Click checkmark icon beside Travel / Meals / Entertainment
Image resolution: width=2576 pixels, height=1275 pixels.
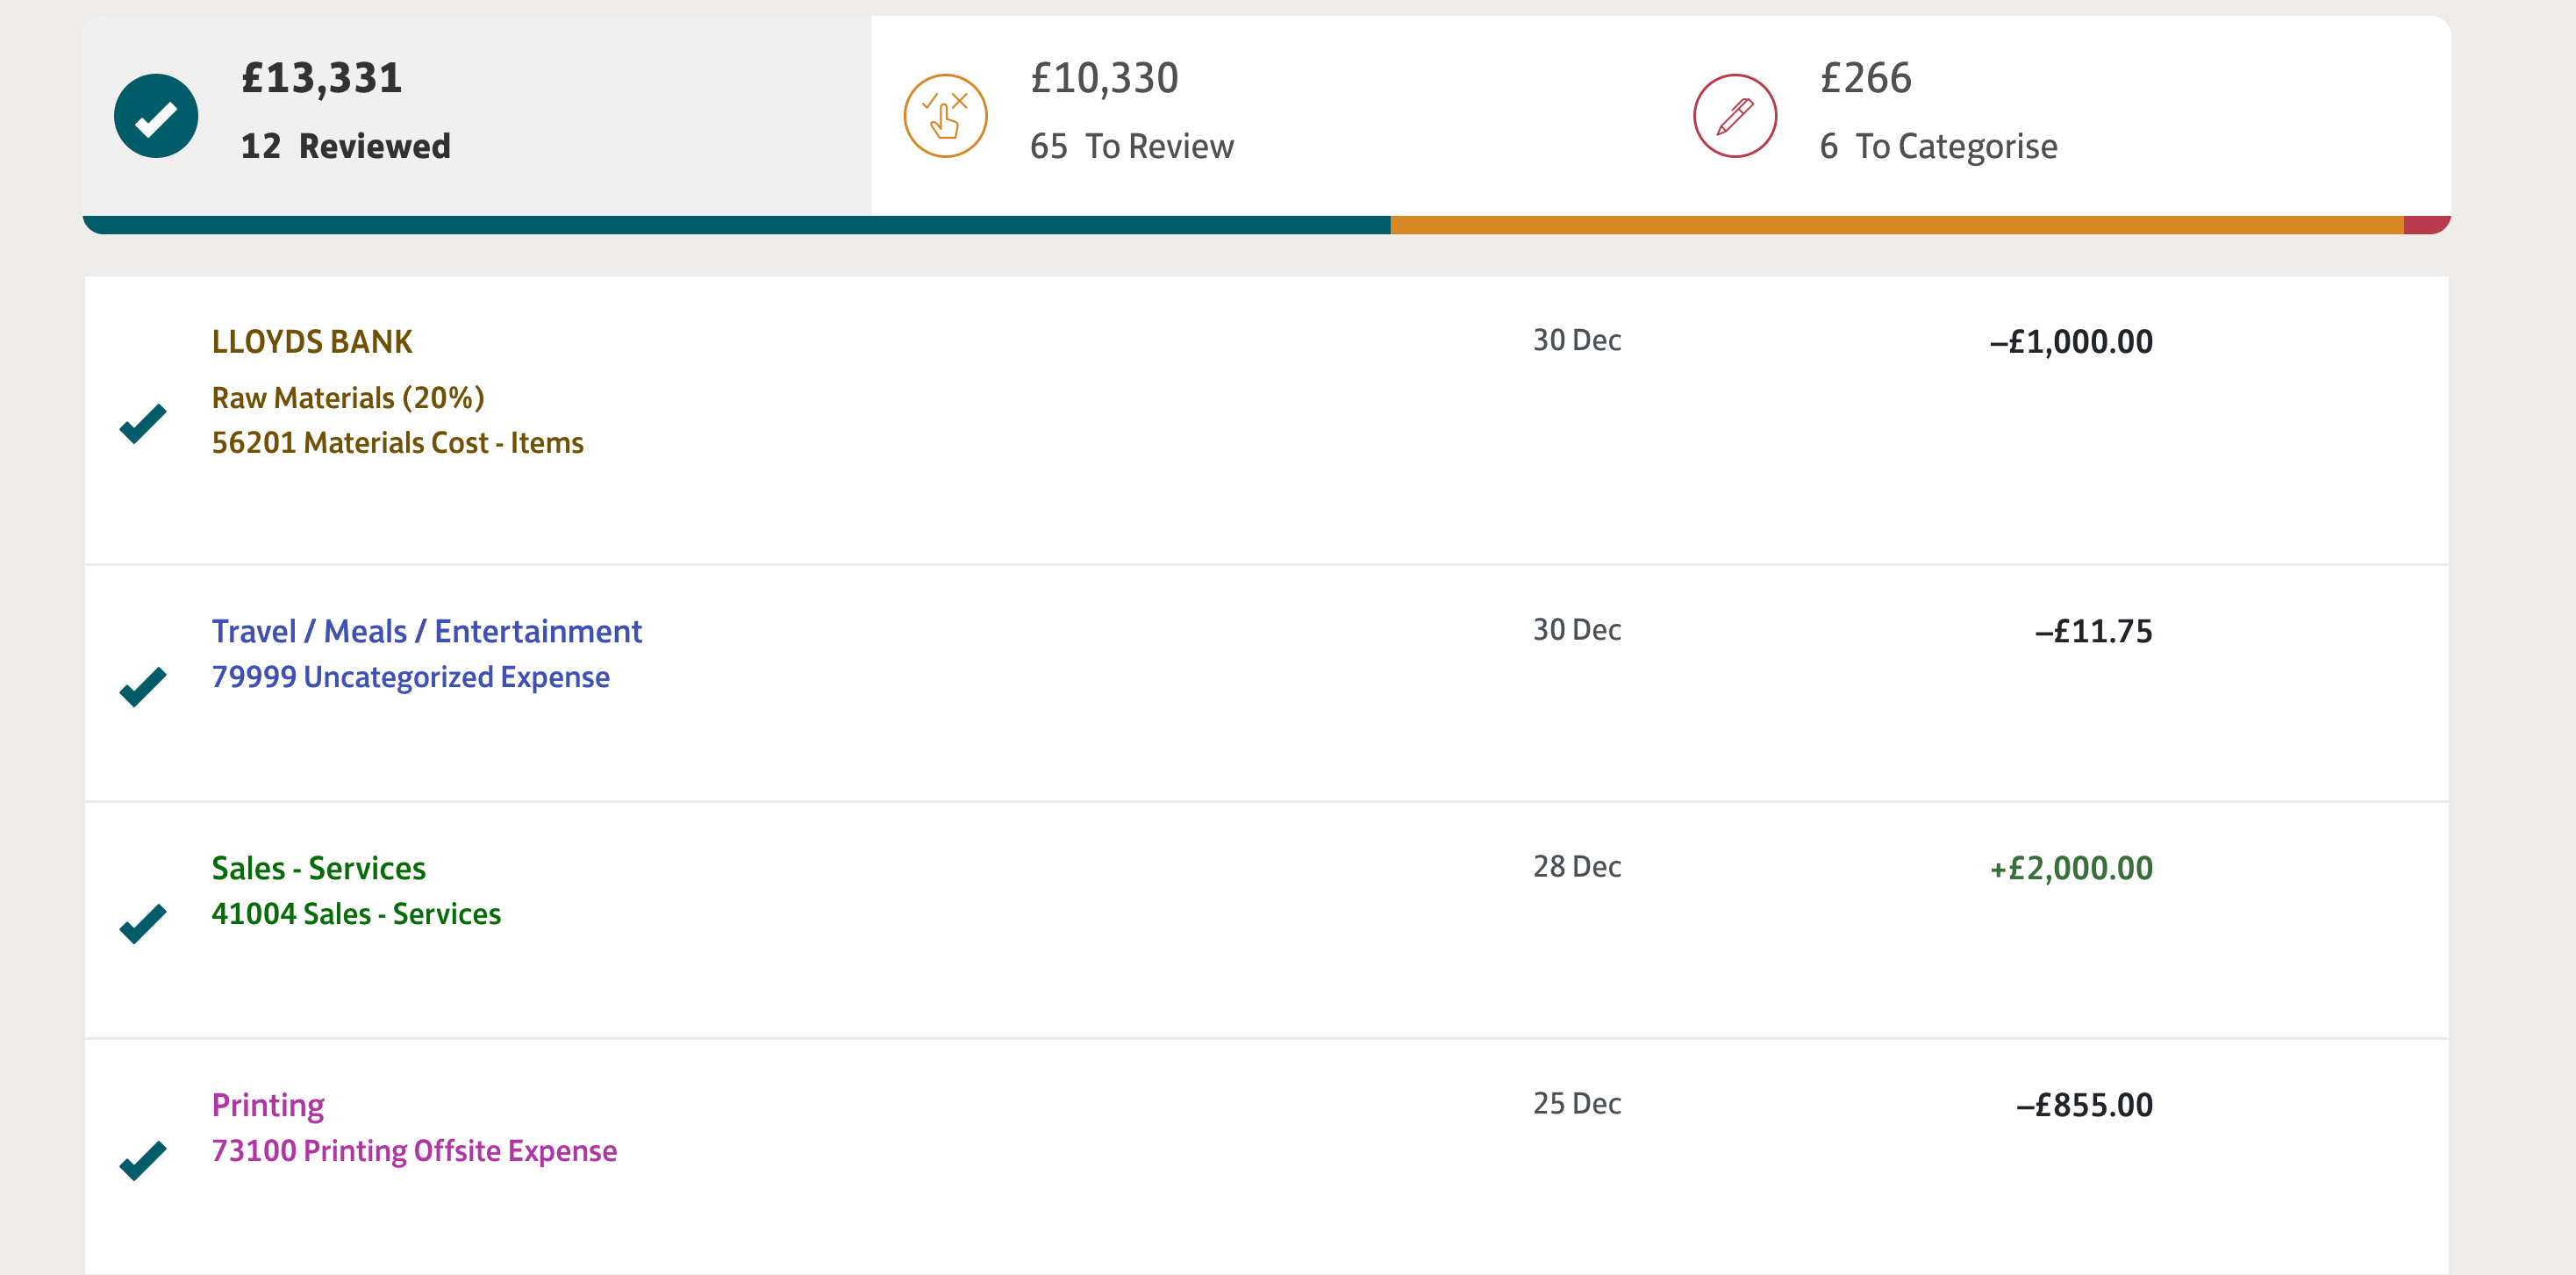pos(143,686)
